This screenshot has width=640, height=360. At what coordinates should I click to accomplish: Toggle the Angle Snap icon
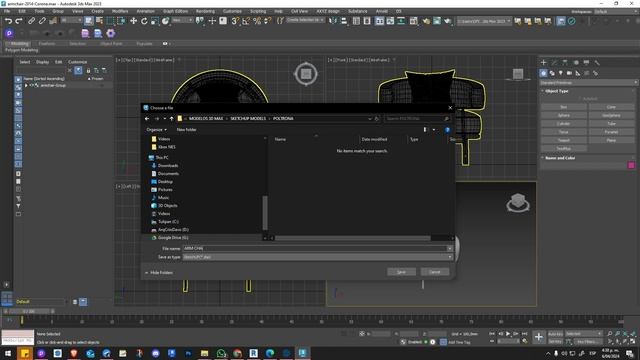click(246, 21)
